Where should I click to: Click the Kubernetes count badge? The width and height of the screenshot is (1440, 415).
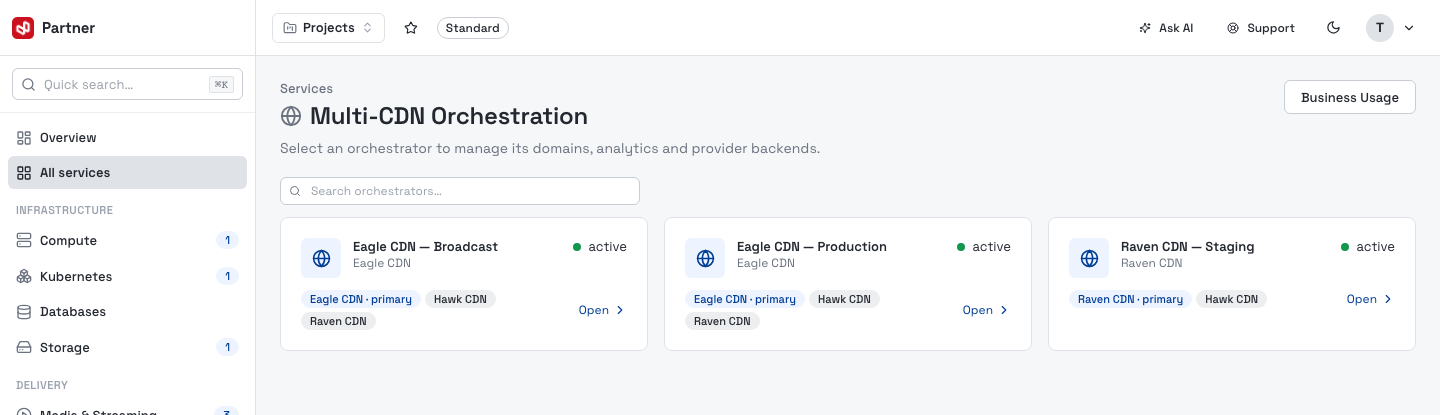point(228,276)
